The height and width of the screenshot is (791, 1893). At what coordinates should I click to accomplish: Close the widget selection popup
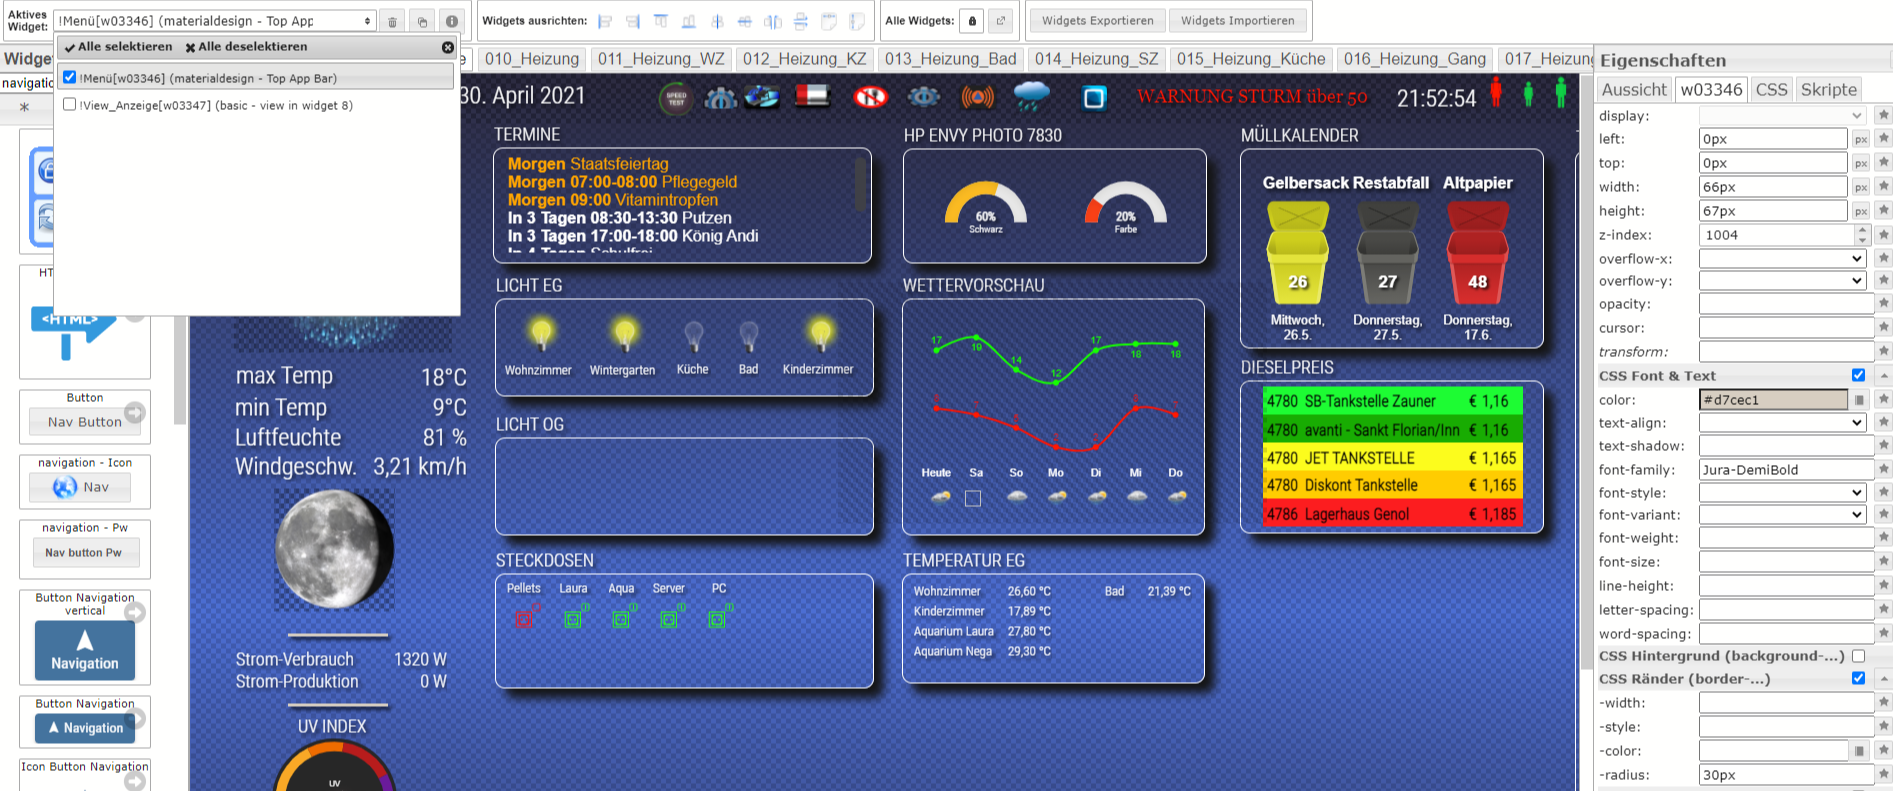coord(447,47)
